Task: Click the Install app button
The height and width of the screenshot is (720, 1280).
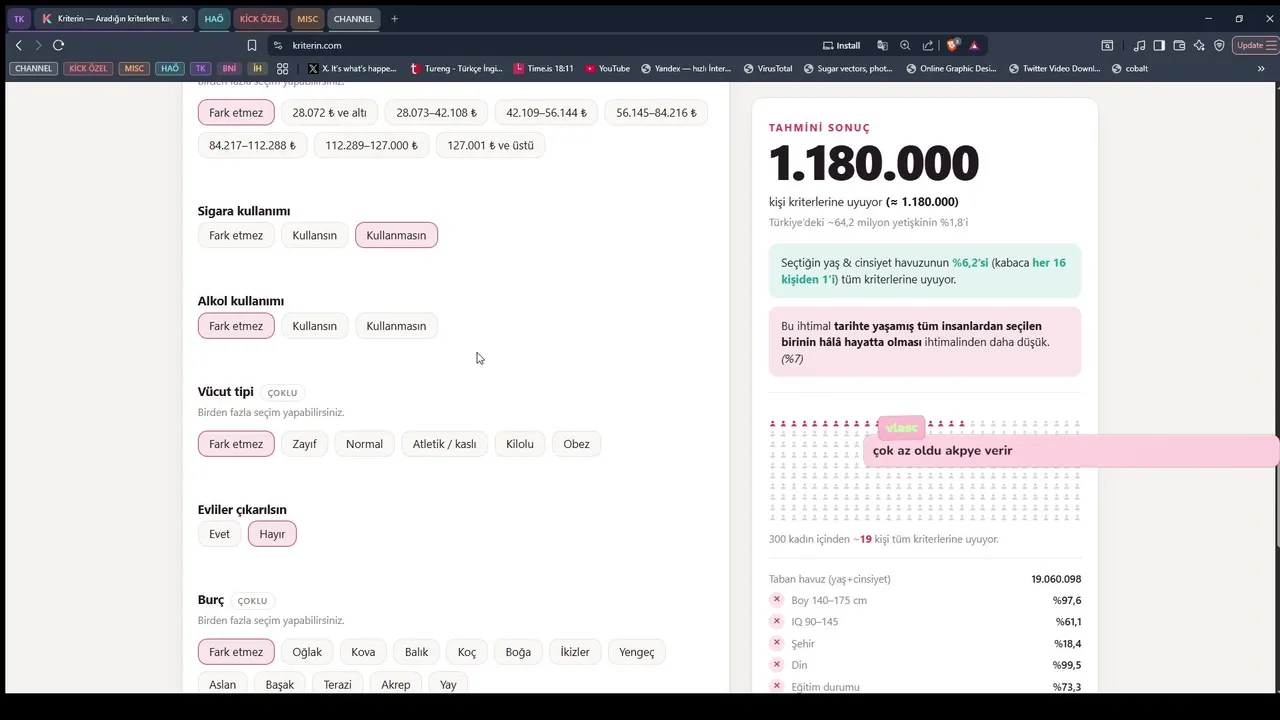Action: 841,45
